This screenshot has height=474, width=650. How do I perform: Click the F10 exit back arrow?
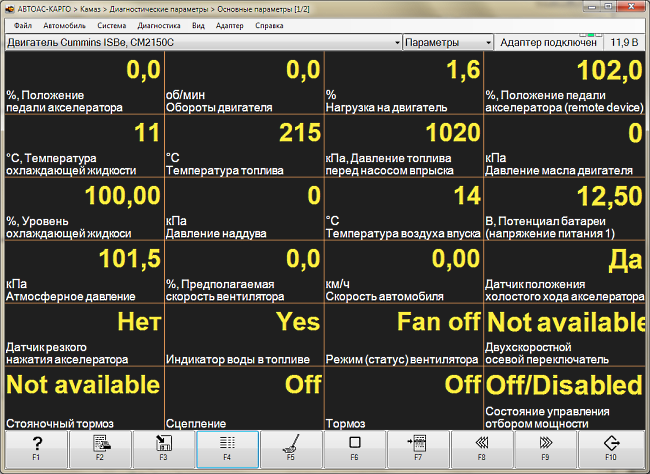pyautogui.click(x=610, y=446)
